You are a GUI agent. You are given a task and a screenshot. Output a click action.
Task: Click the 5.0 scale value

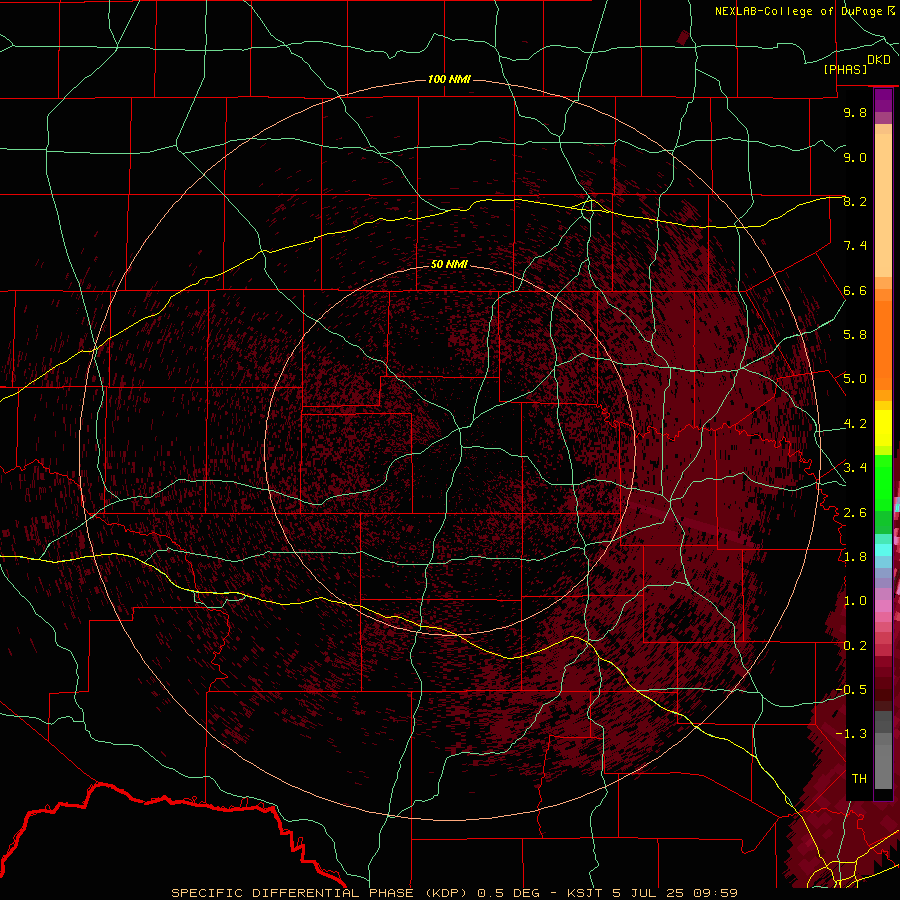coord(855,379)
